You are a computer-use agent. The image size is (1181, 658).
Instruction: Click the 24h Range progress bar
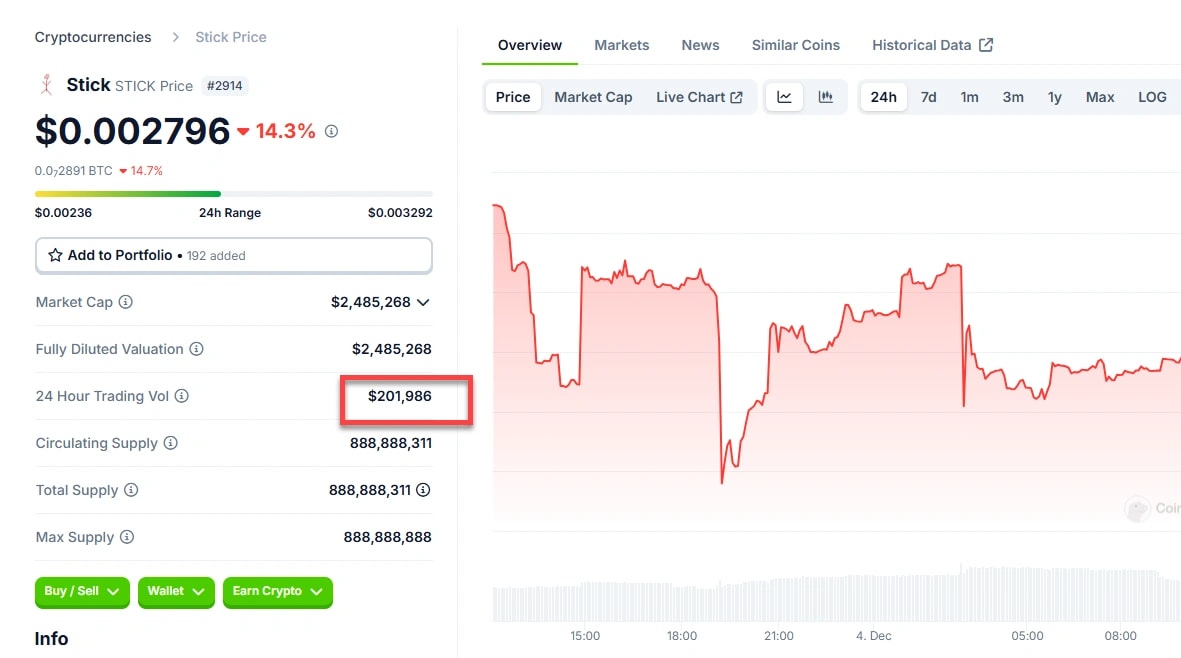coord(234,194)
